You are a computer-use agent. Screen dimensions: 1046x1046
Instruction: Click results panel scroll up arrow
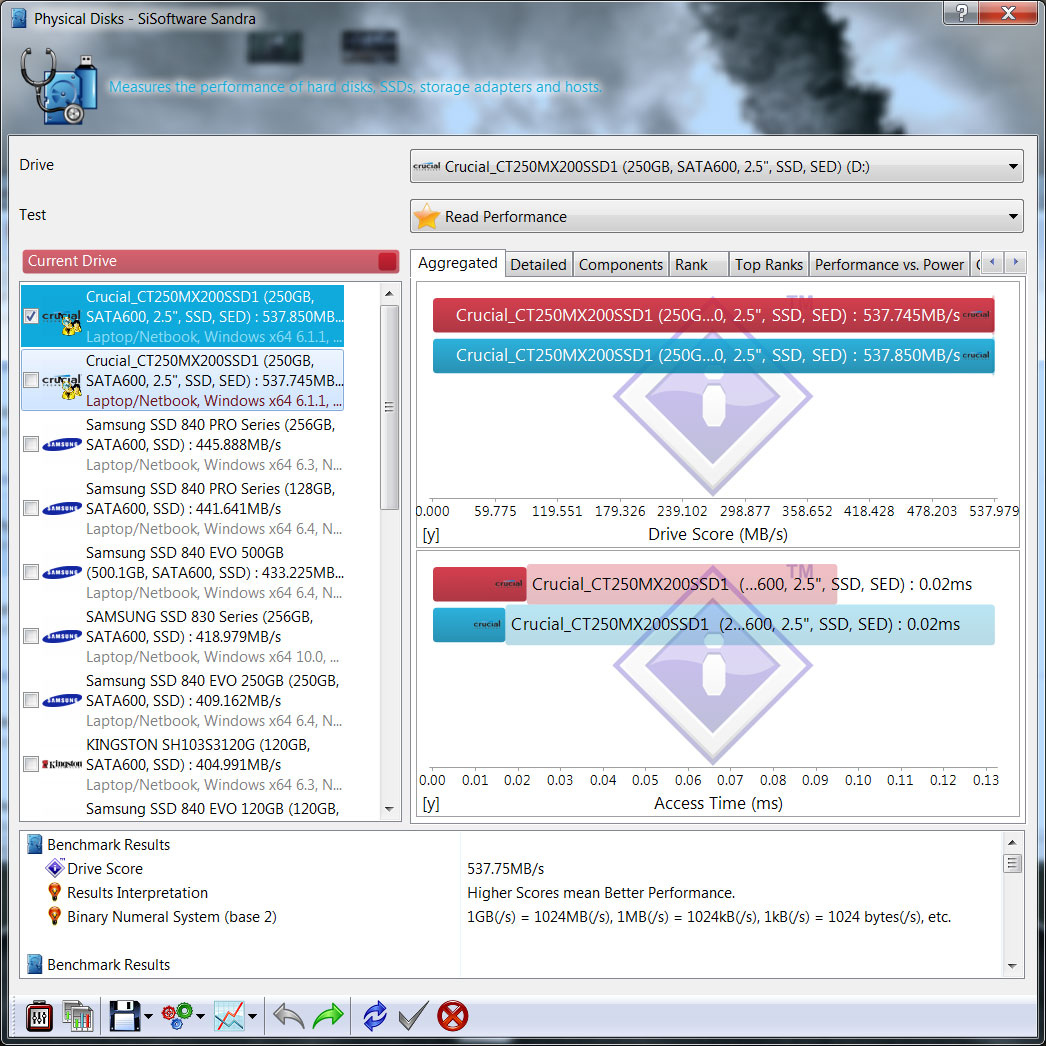(1012, 843)
